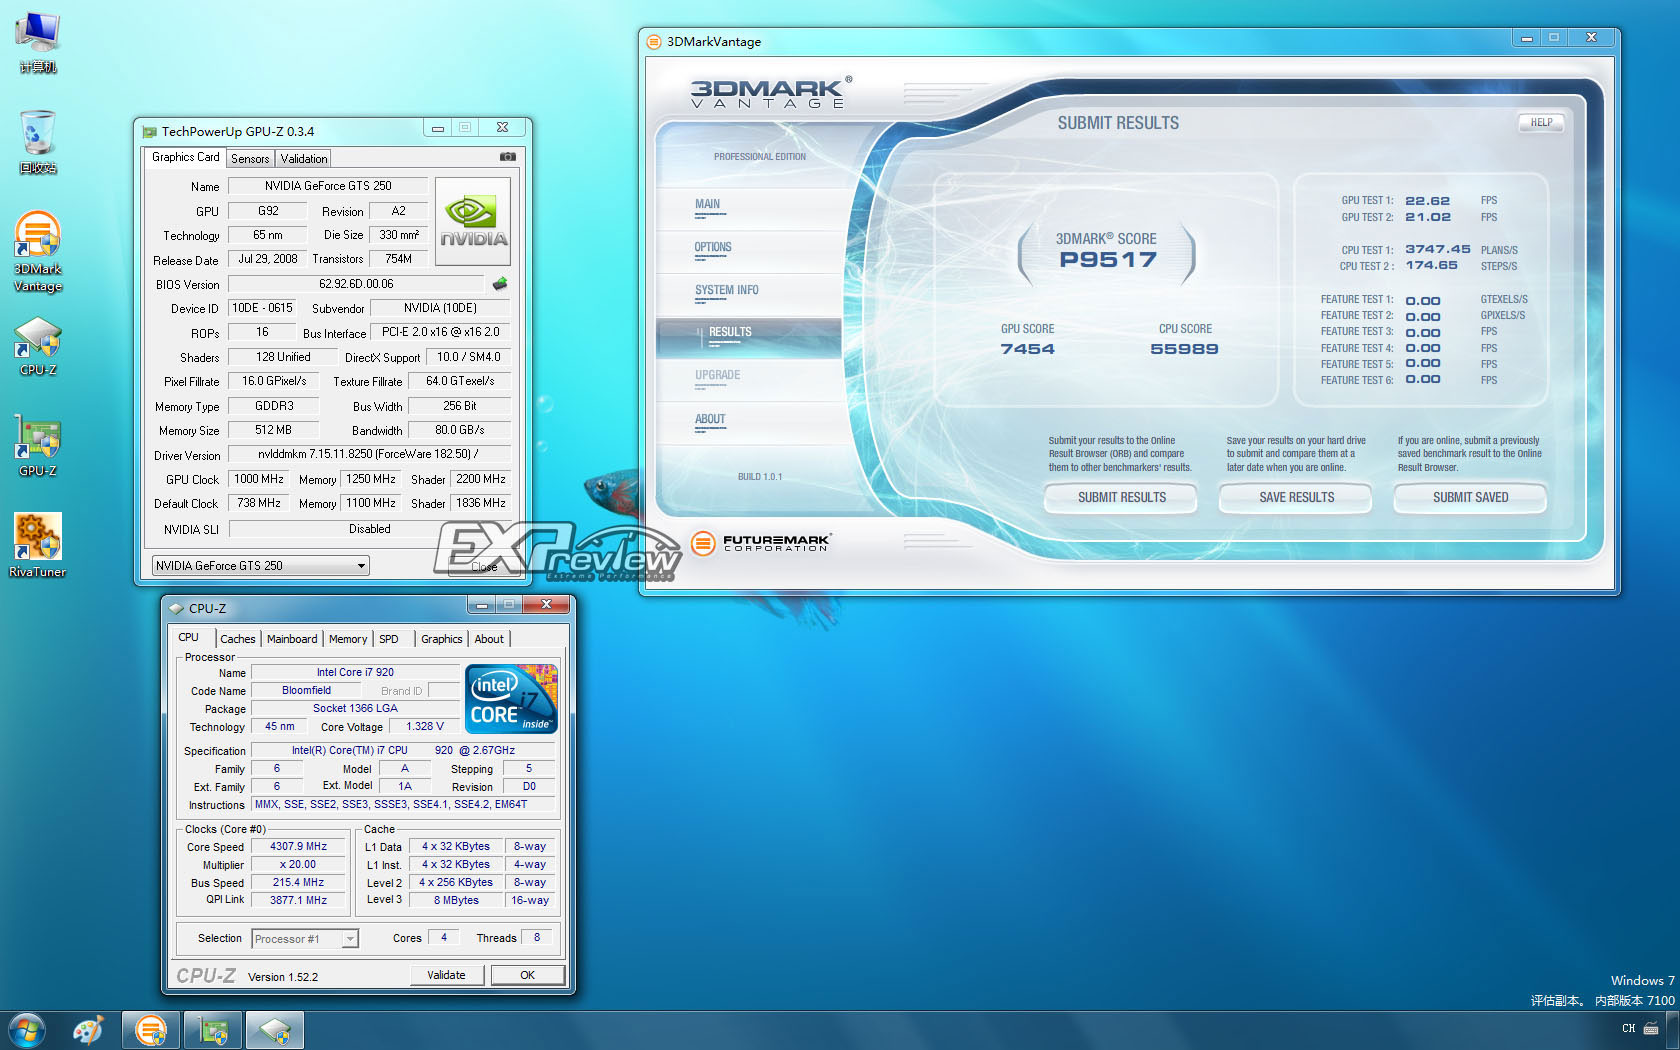The image size is (1680, 1050).
Task: Open GPU-Z graphics card selection dropdown
Action: 260,566
